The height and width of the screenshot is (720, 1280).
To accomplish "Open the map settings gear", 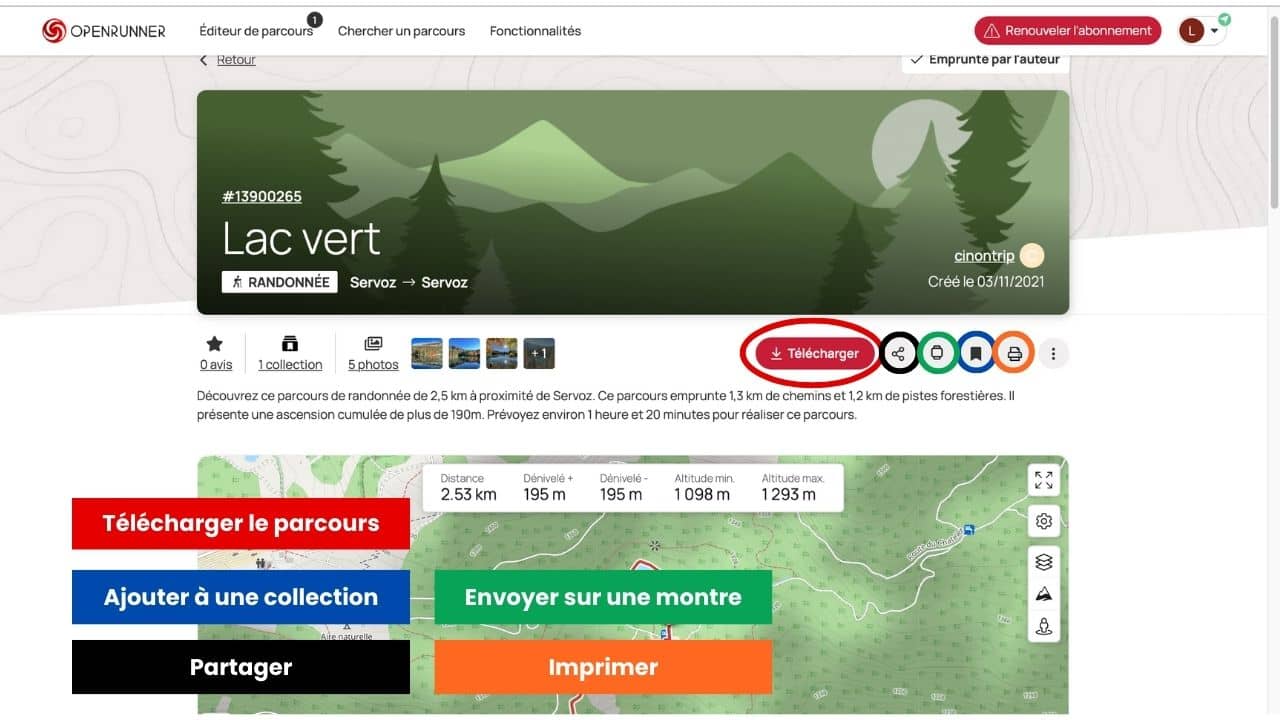I will (1044, 521).
